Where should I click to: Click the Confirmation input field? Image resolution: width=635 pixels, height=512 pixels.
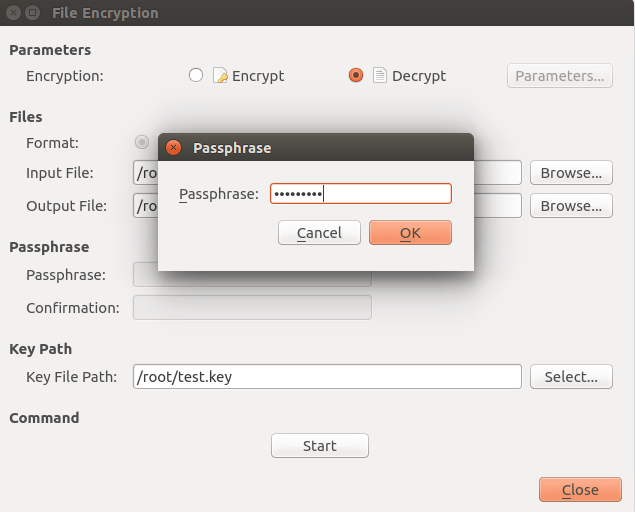point(252,308)
